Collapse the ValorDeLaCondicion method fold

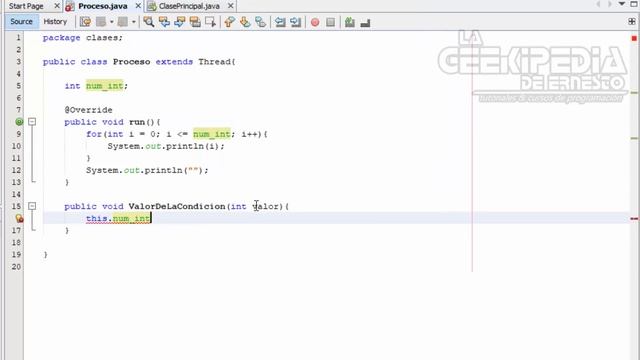point(32,206)
